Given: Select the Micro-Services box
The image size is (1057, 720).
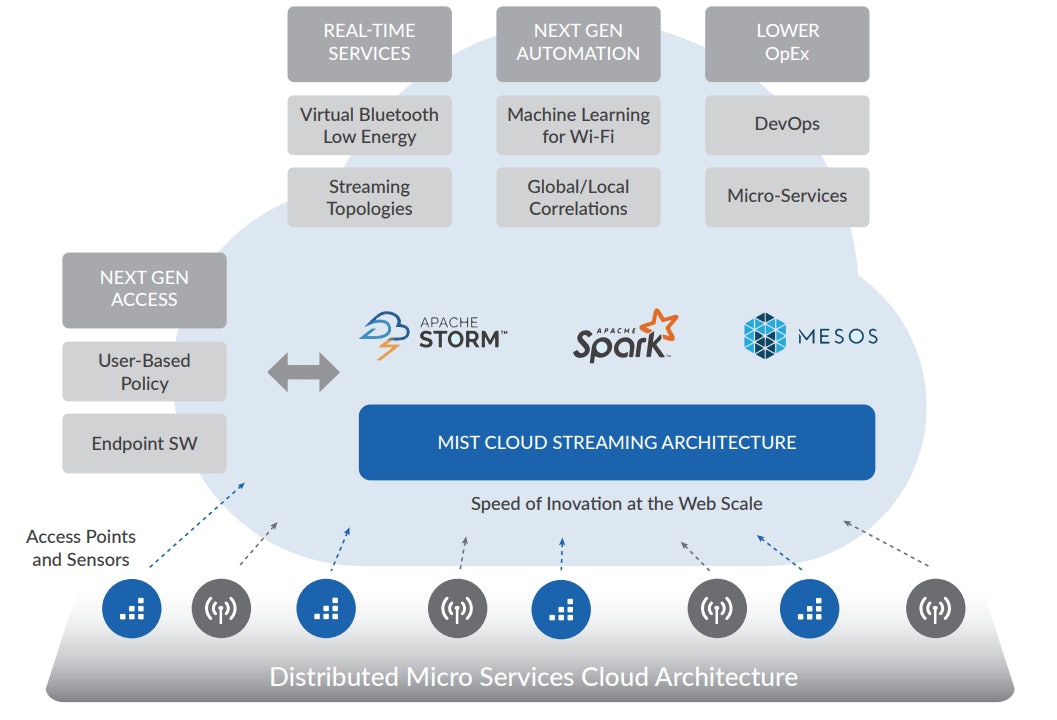Looking at the screenshot, I should (787, 197).
